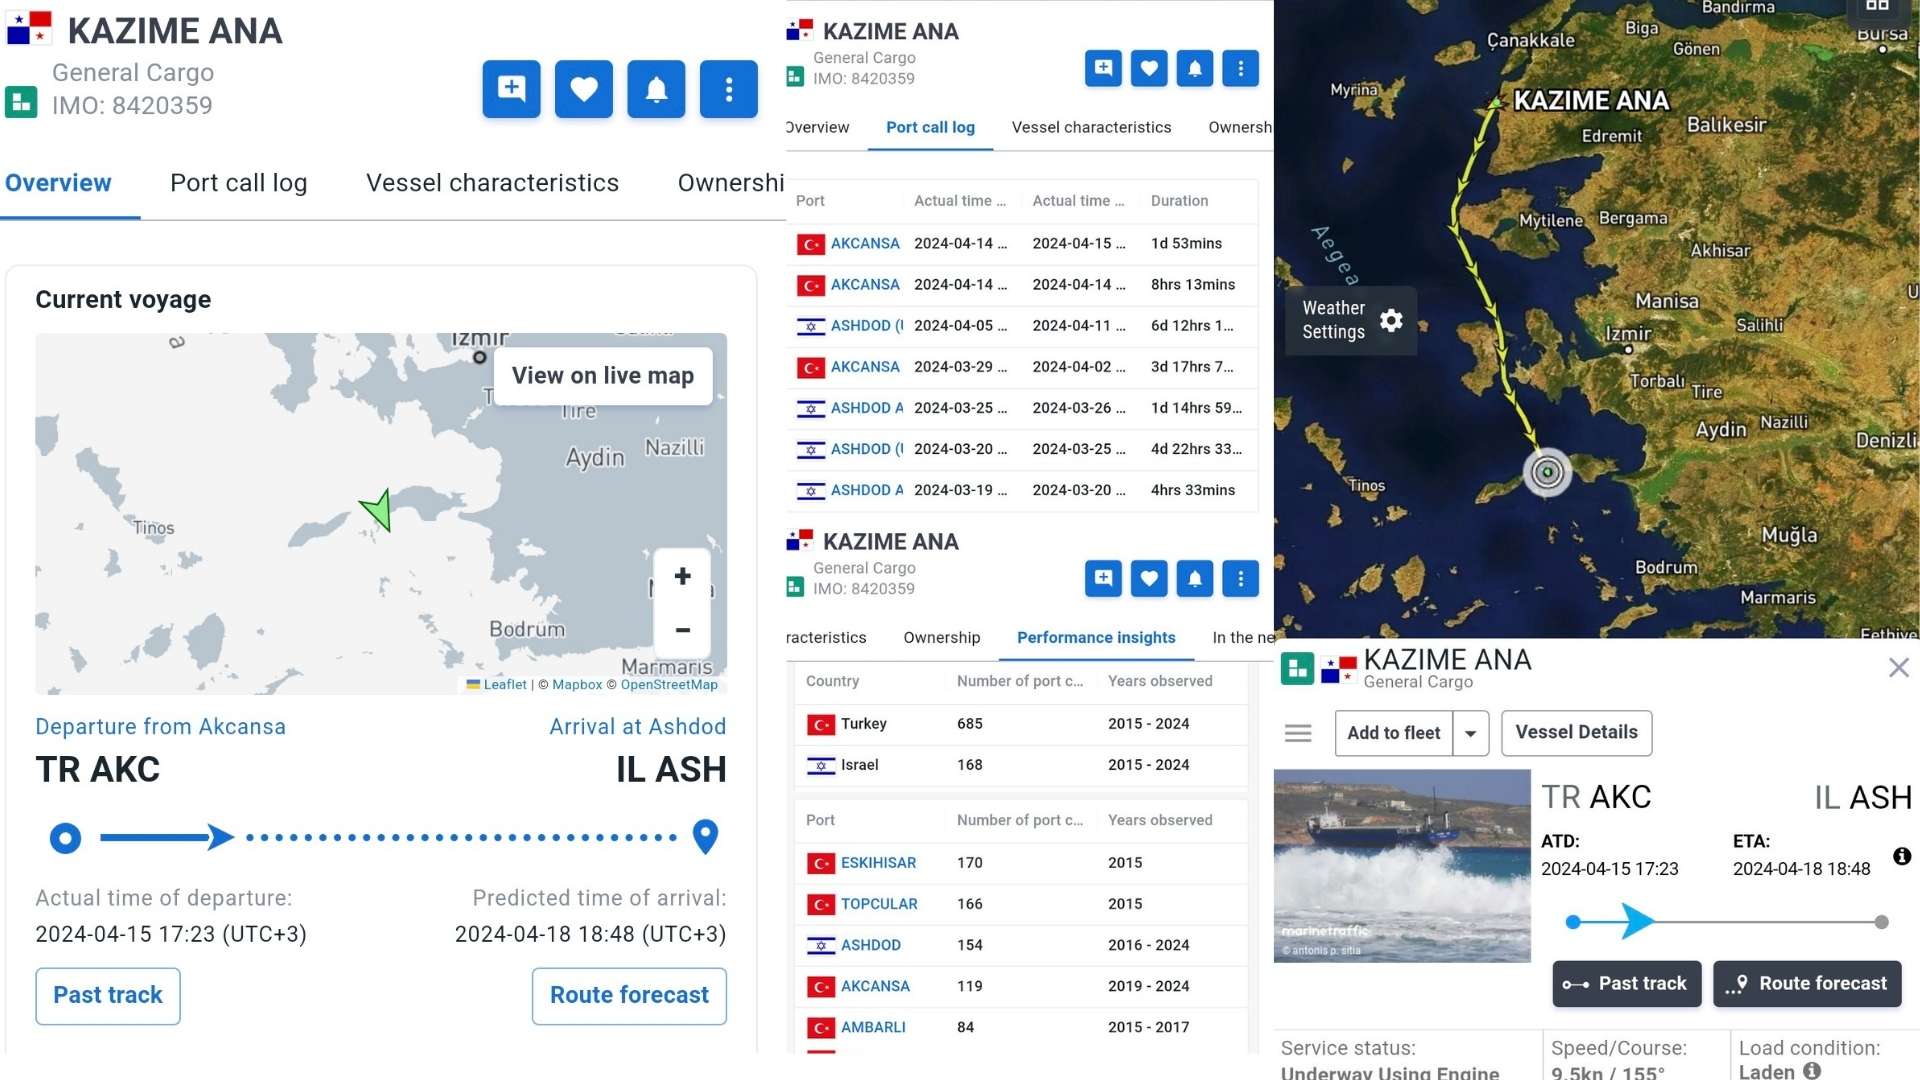Click the View on live map button
The height and width of the screenshot is (1080, 1920).
[x=602, y=375]
